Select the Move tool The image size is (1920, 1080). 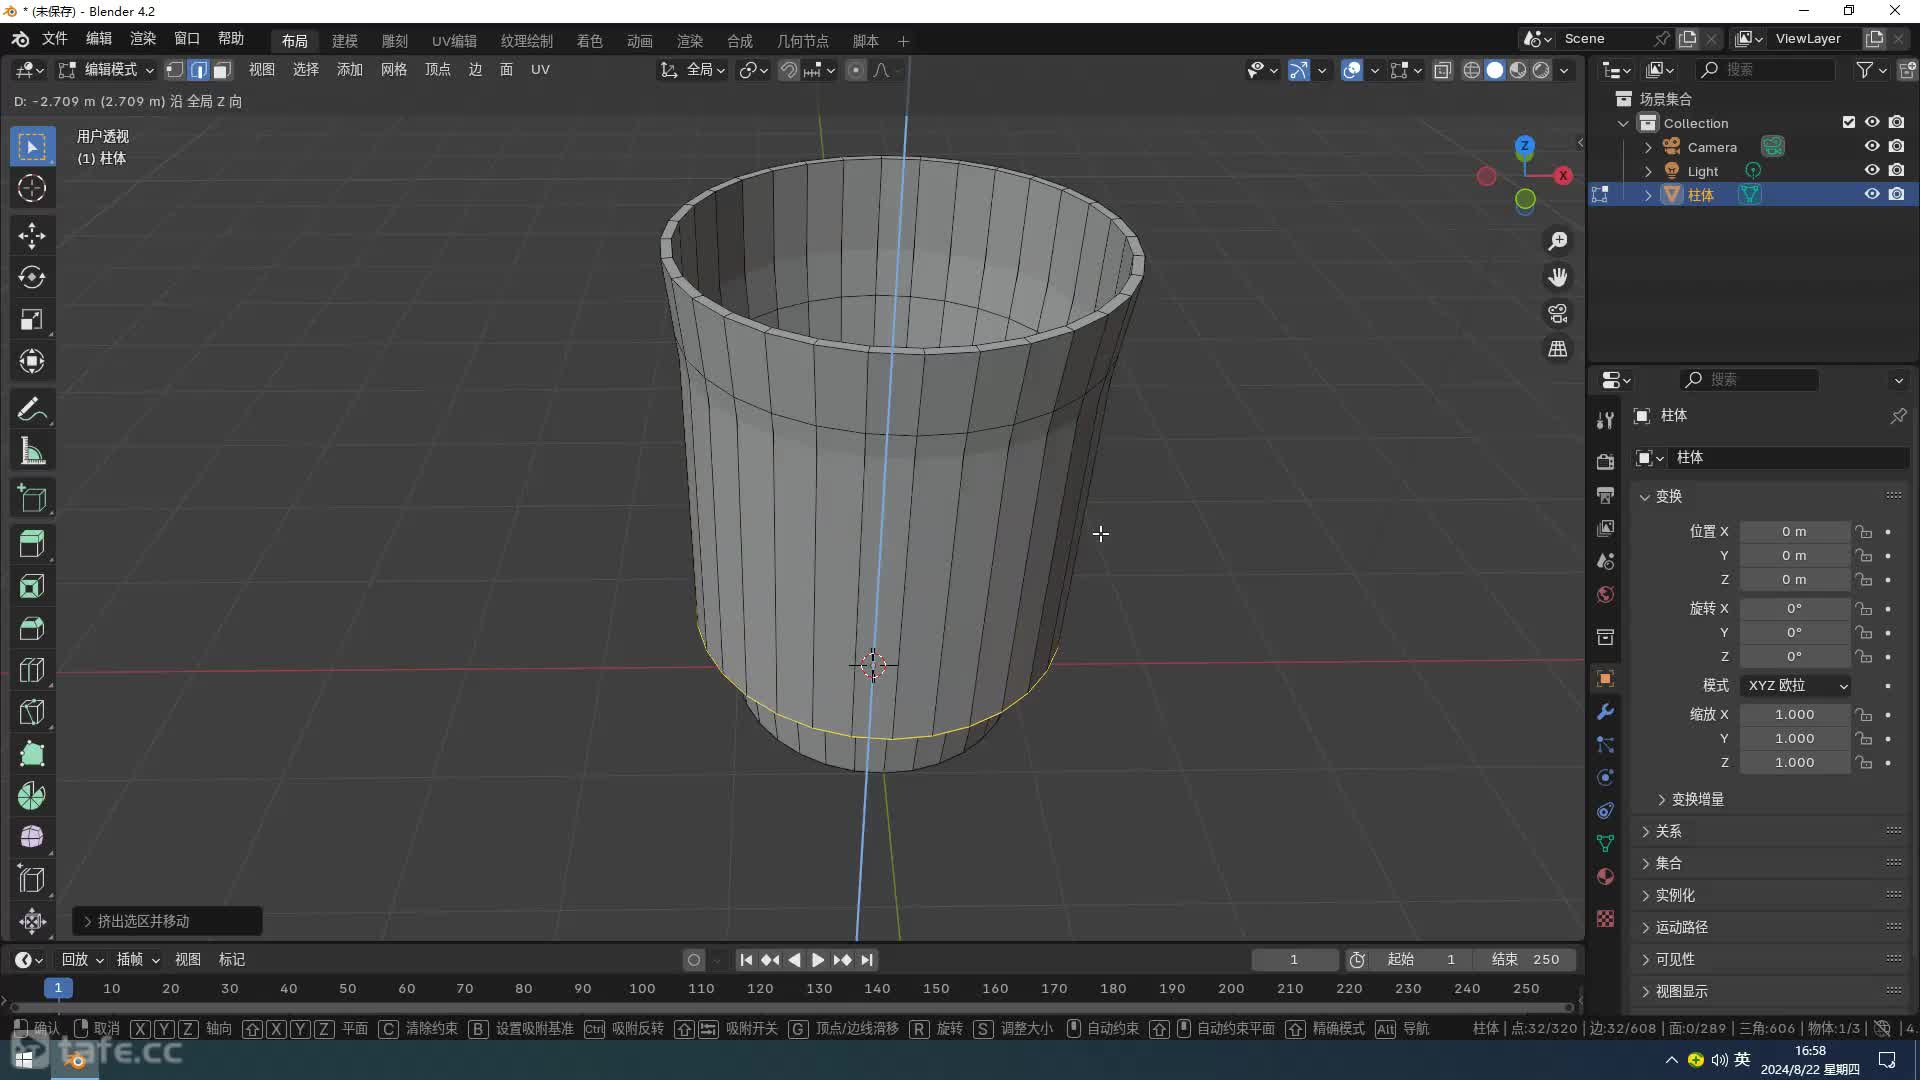click(32, 236)
